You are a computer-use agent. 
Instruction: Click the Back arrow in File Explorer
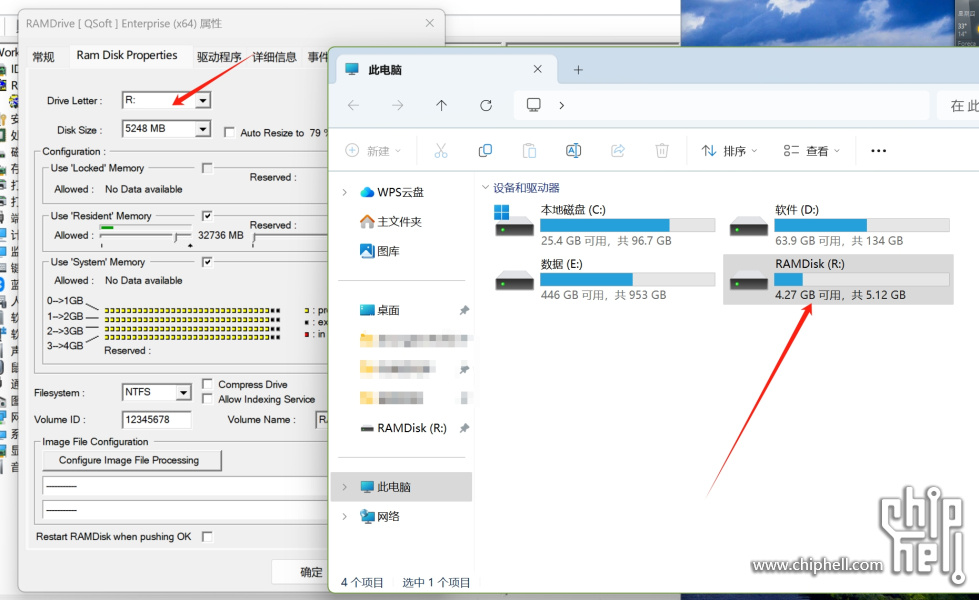[353, 106]
